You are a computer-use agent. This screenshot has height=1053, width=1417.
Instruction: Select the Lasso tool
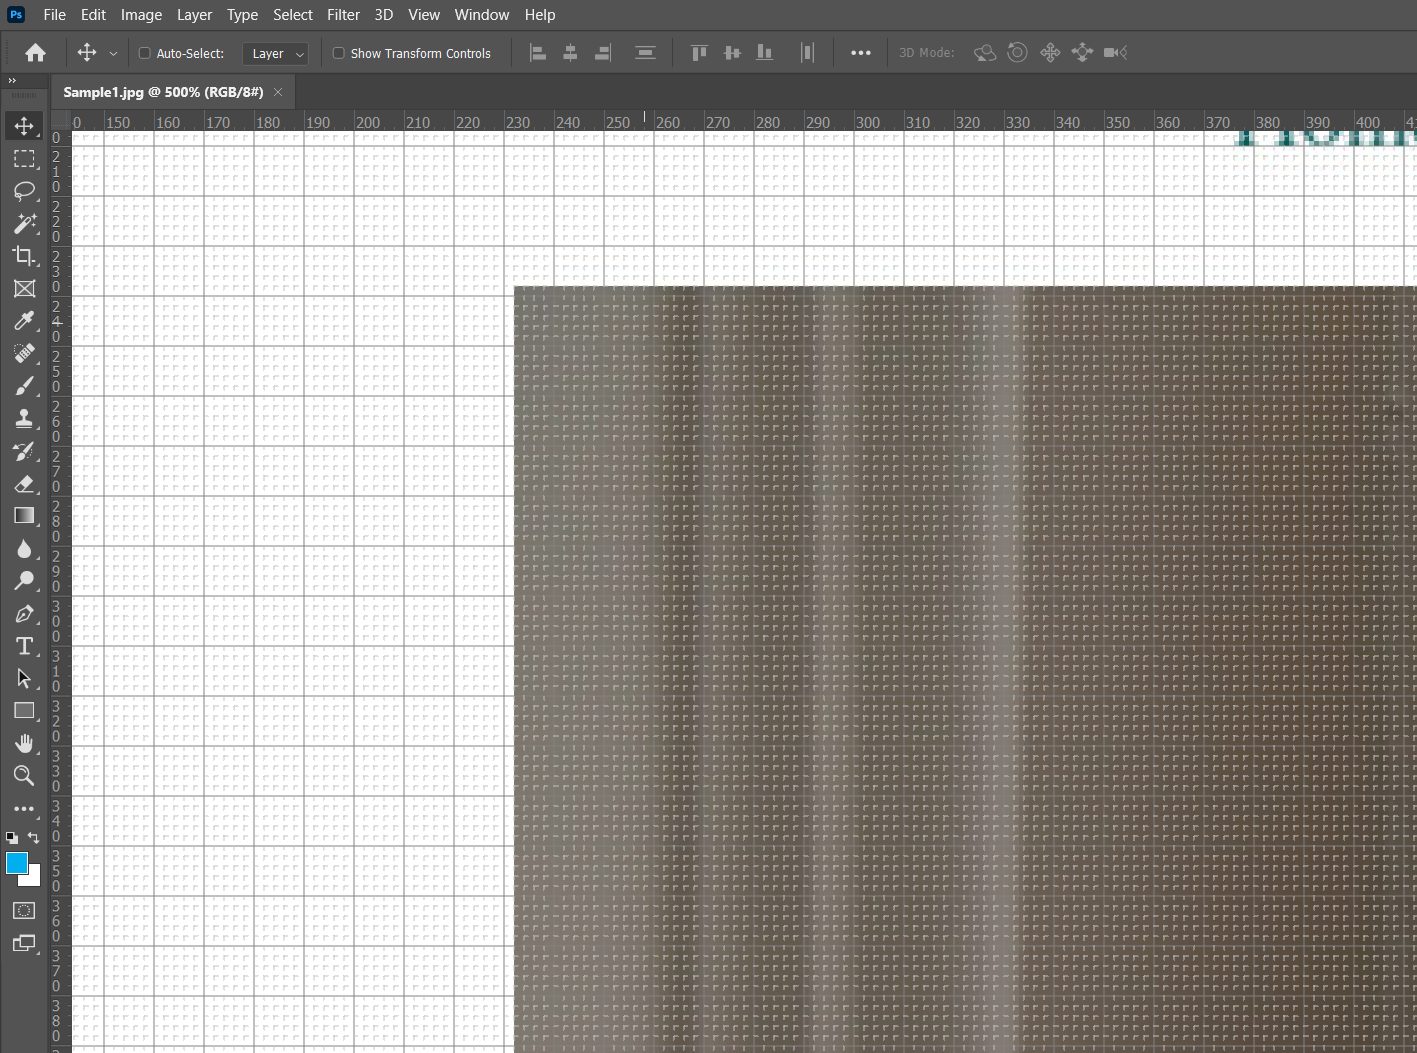click(25, 191)
